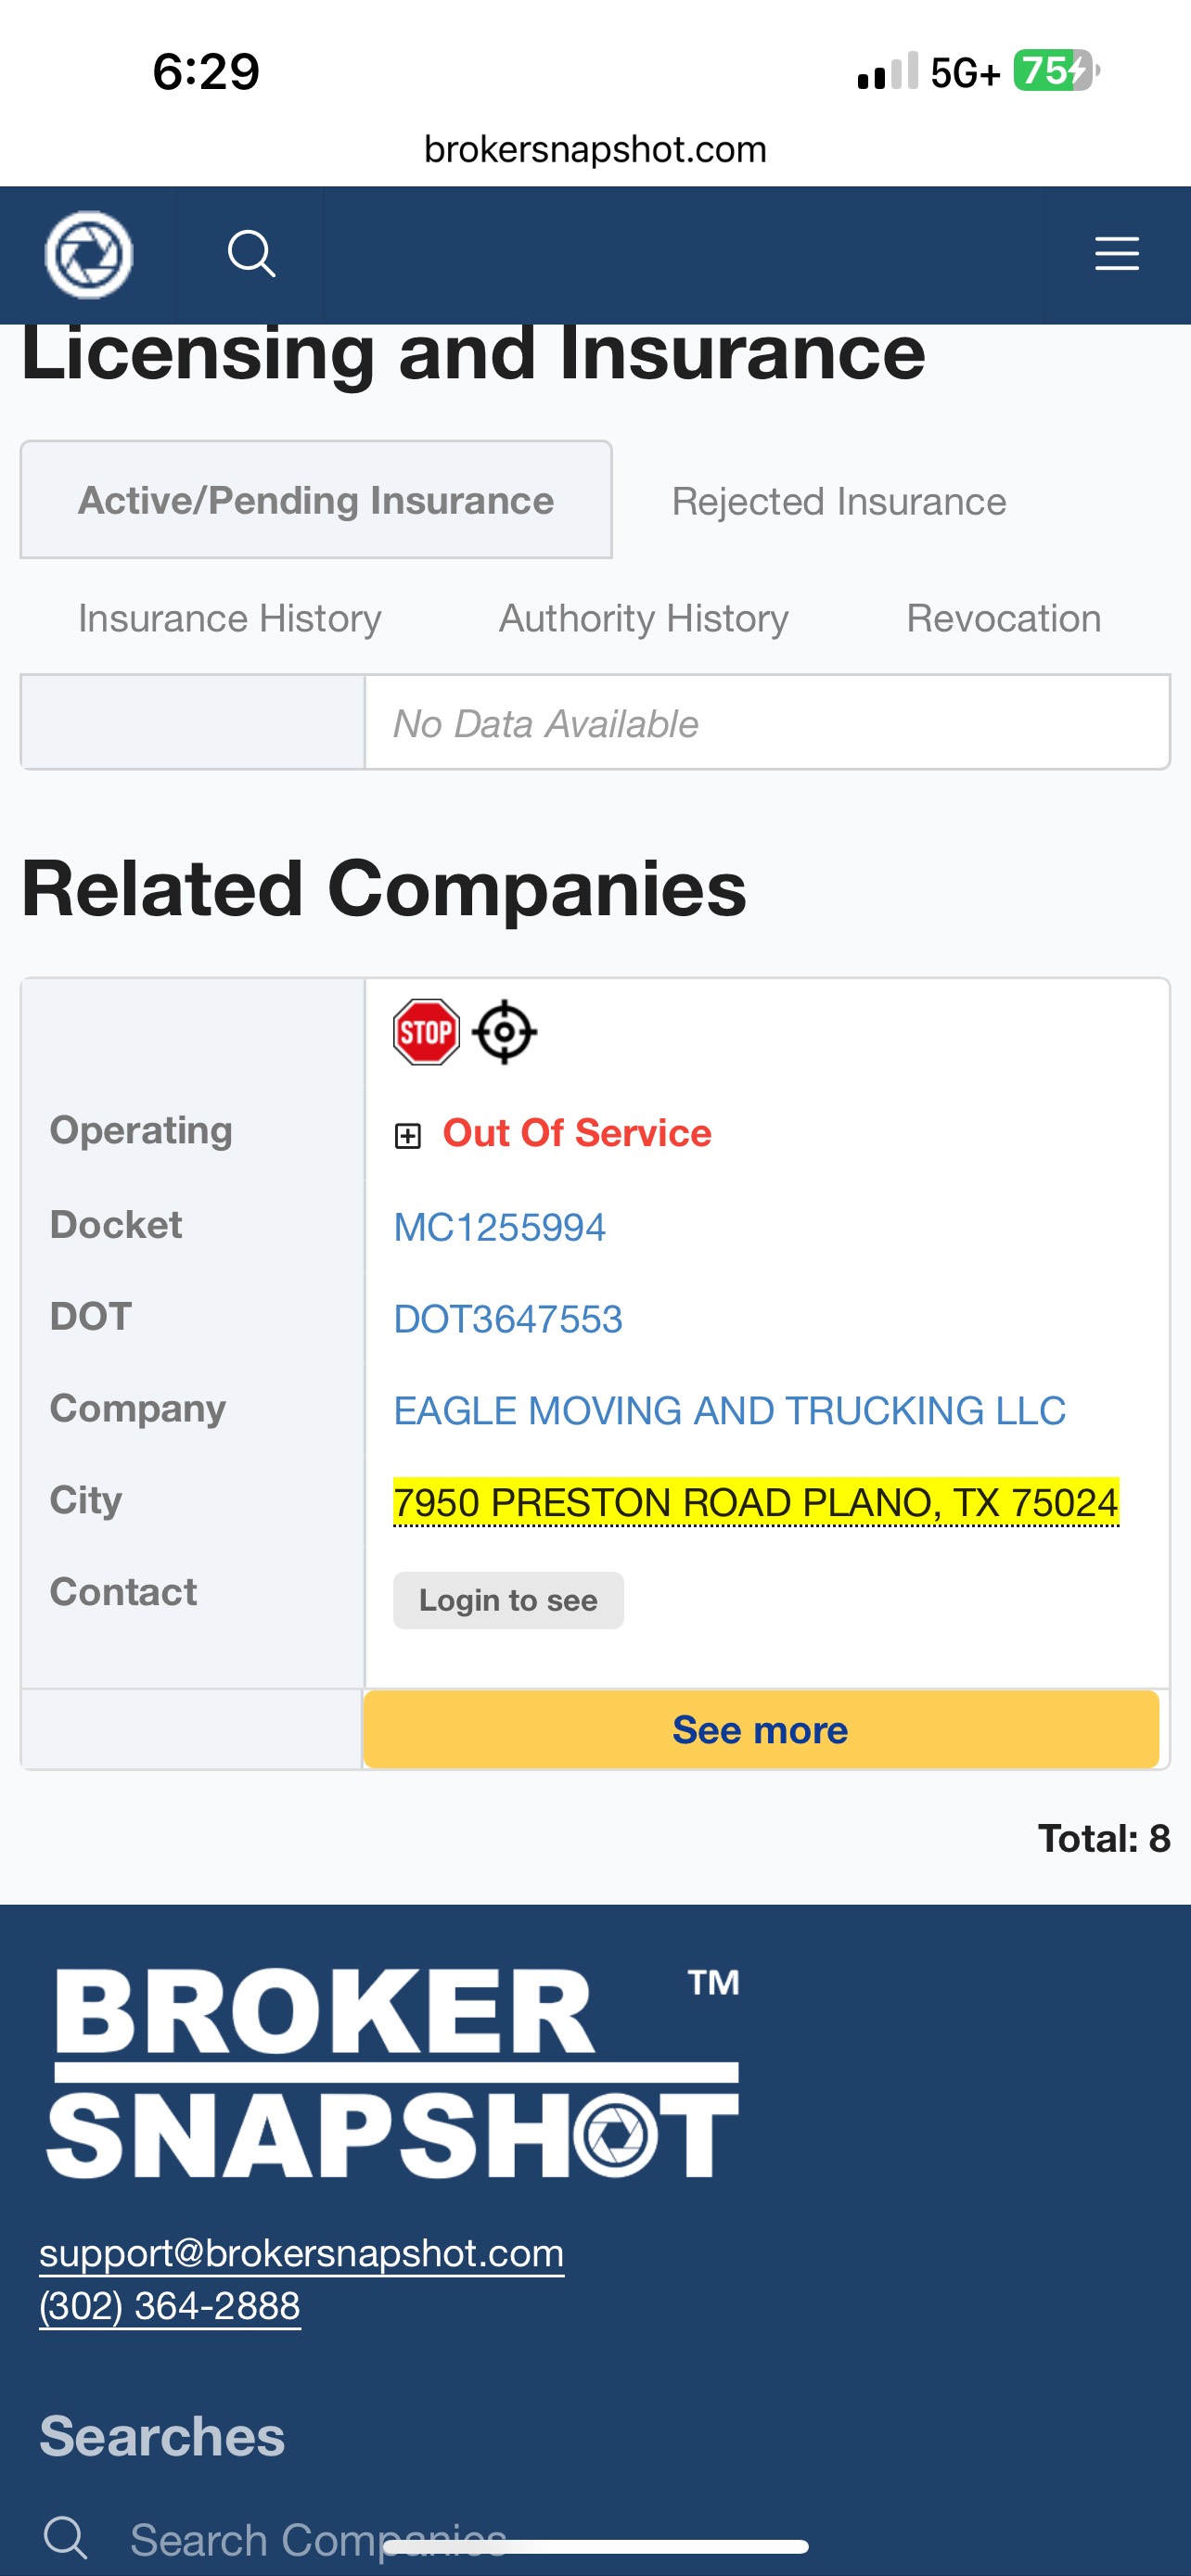Image resolution: width=1191 pixels, height=2576 pixels.
Task: Tap the footer search magnifier icon
Action: pyautogui.click(x=66, y=2537)
